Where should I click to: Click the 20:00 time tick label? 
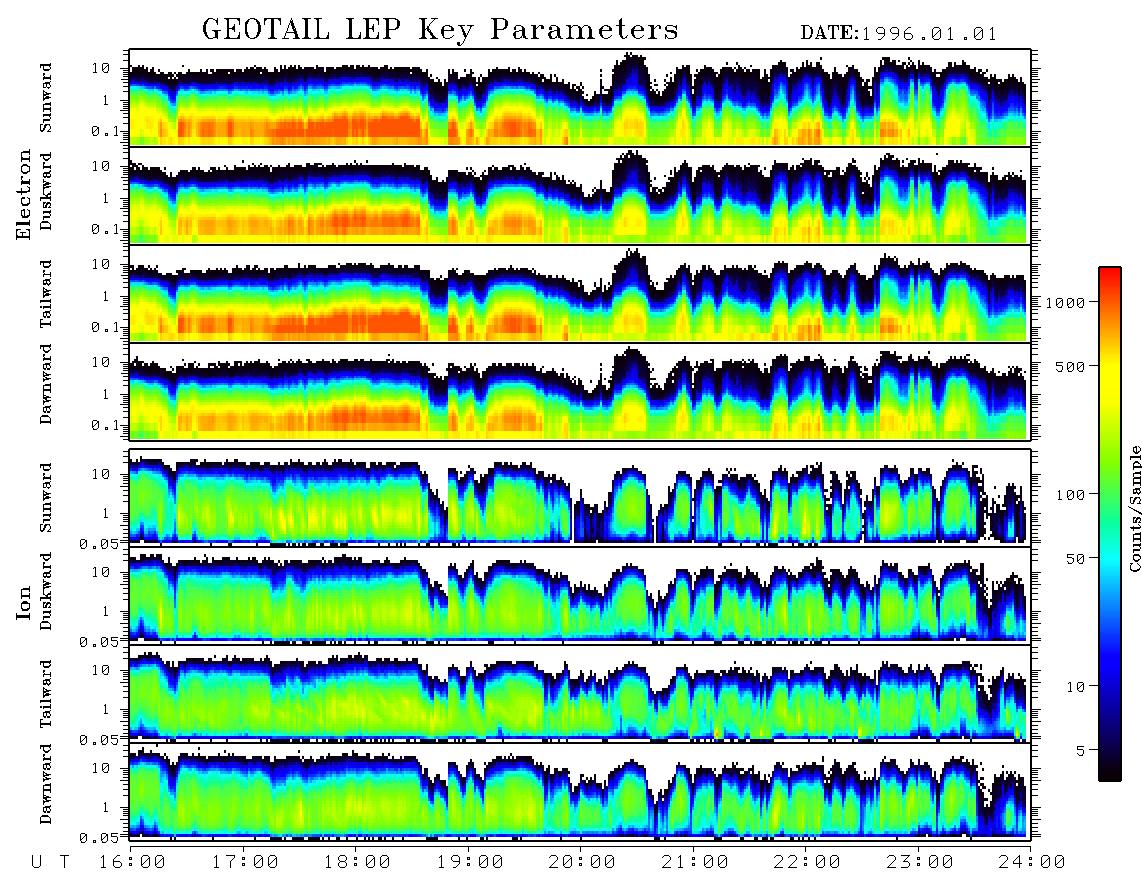582,862
